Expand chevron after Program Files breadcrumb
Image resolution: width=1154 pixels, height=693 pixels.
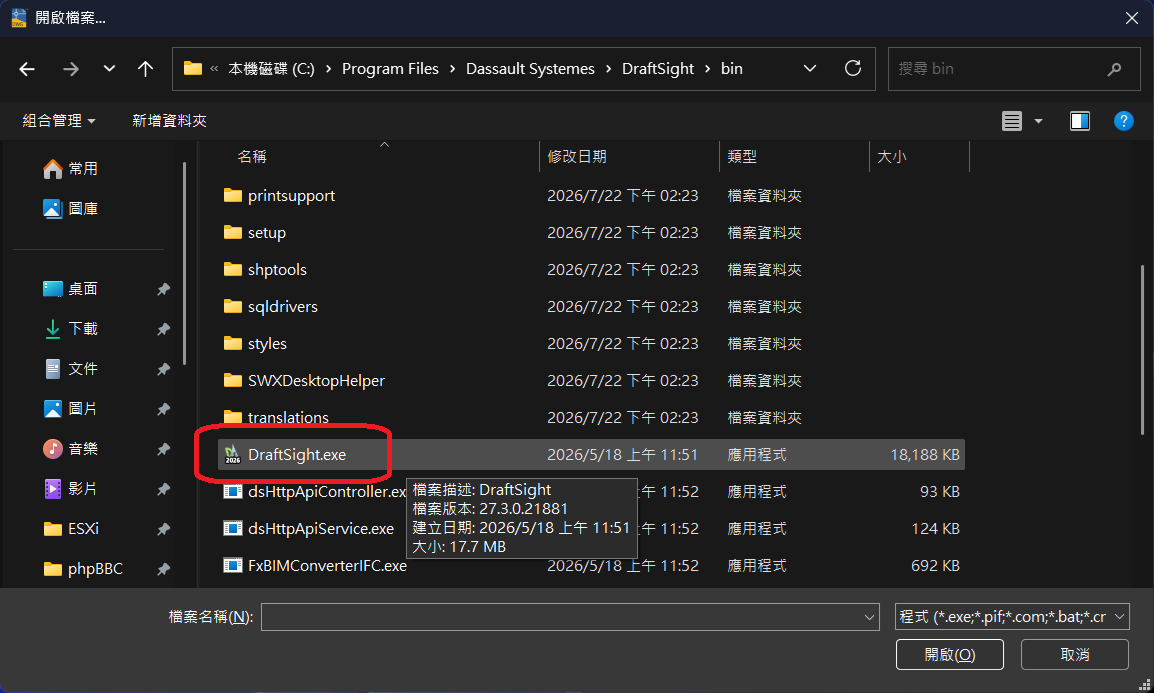point(452,68)
